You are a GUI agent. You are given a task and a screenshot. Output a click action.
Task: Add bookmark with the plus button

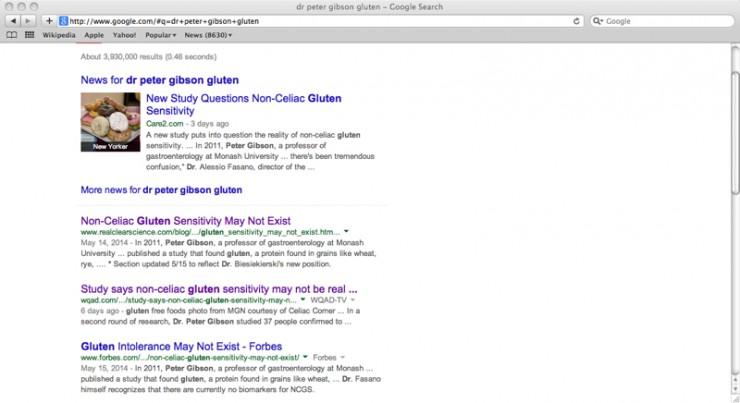click(x=49, y=21)
